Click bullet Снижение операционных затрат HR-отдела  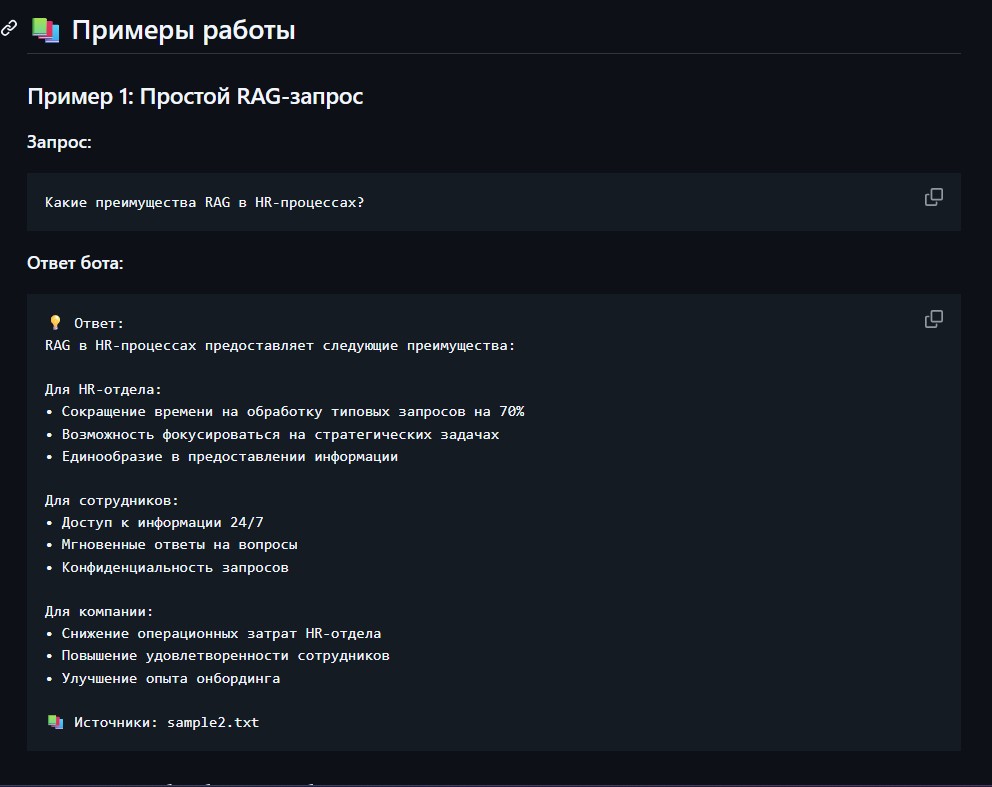[x=213, y=633]
